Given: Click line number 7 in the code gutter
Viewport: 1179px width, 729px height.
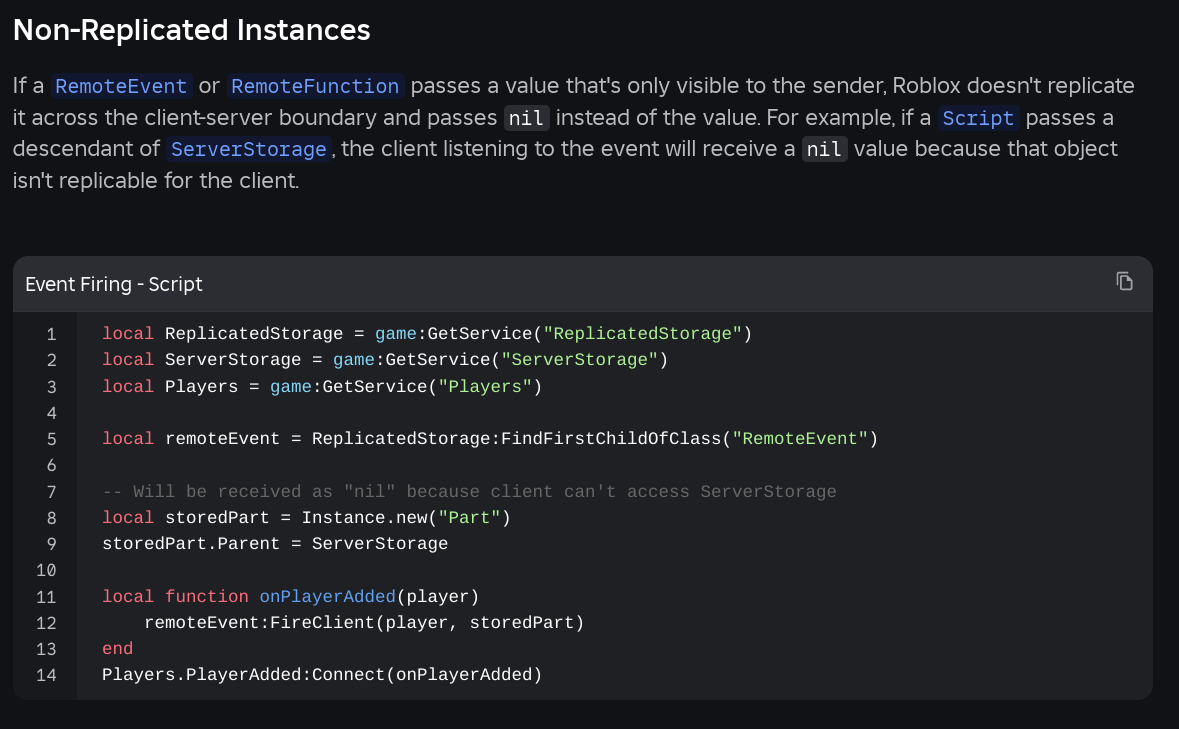Looking at the screenshot, I should [51, 492].
